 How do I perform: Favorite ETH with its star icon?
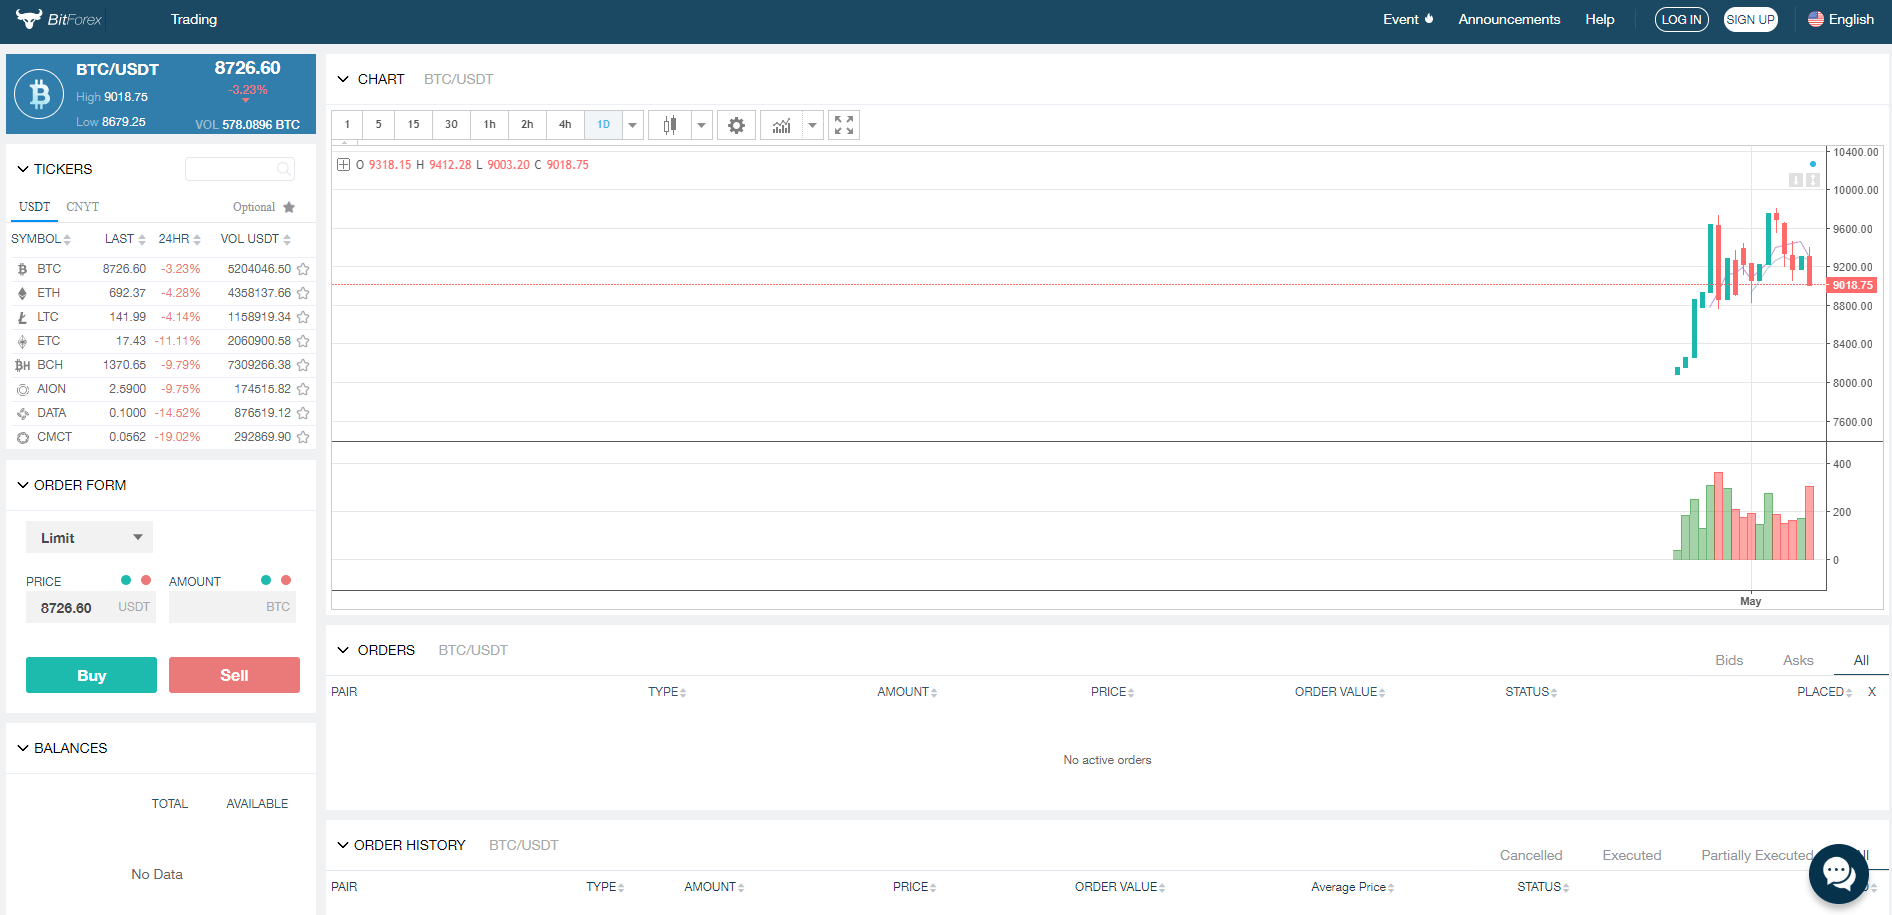click(x=303, y=293)
